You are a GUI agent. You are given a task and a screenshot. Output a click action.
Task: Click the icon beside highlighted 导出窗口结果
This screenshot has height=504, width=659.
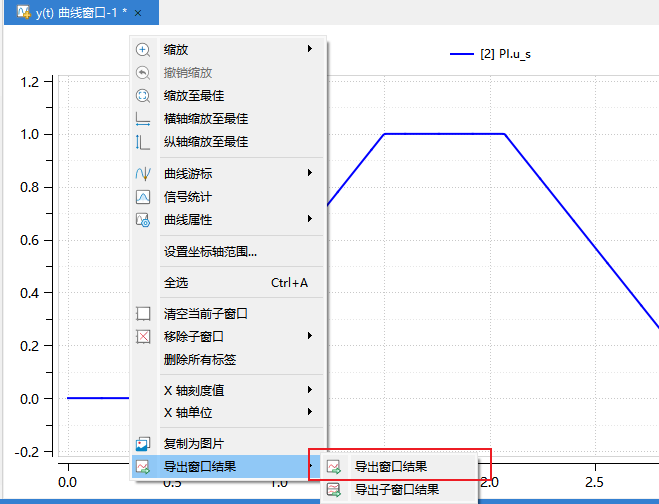pos(143,467)
